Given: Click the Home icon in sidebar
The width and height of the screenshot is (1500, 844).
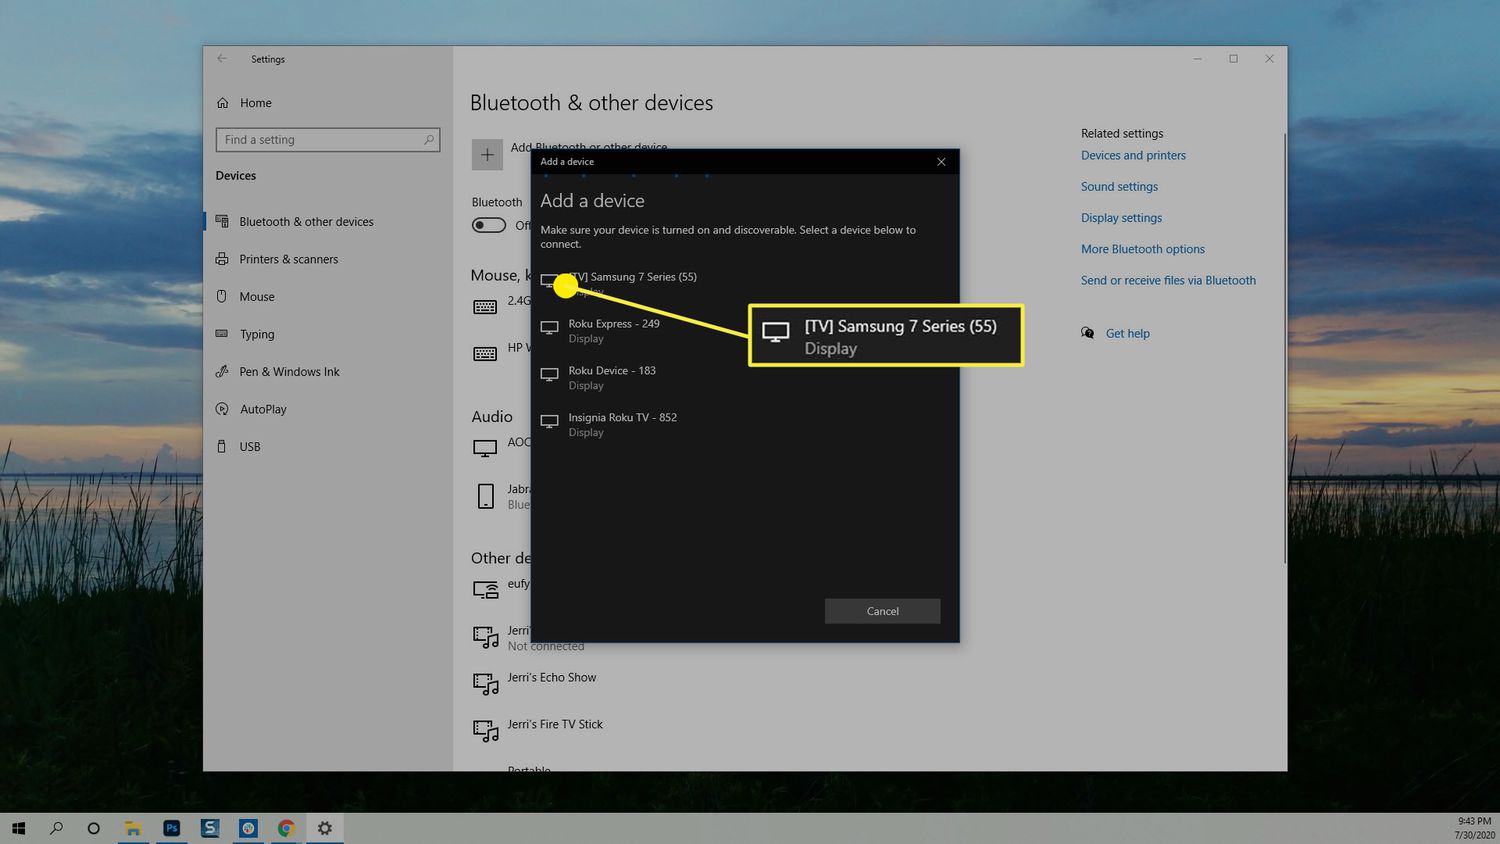Looking at the screenshot, I should click(x=223, y=103).
